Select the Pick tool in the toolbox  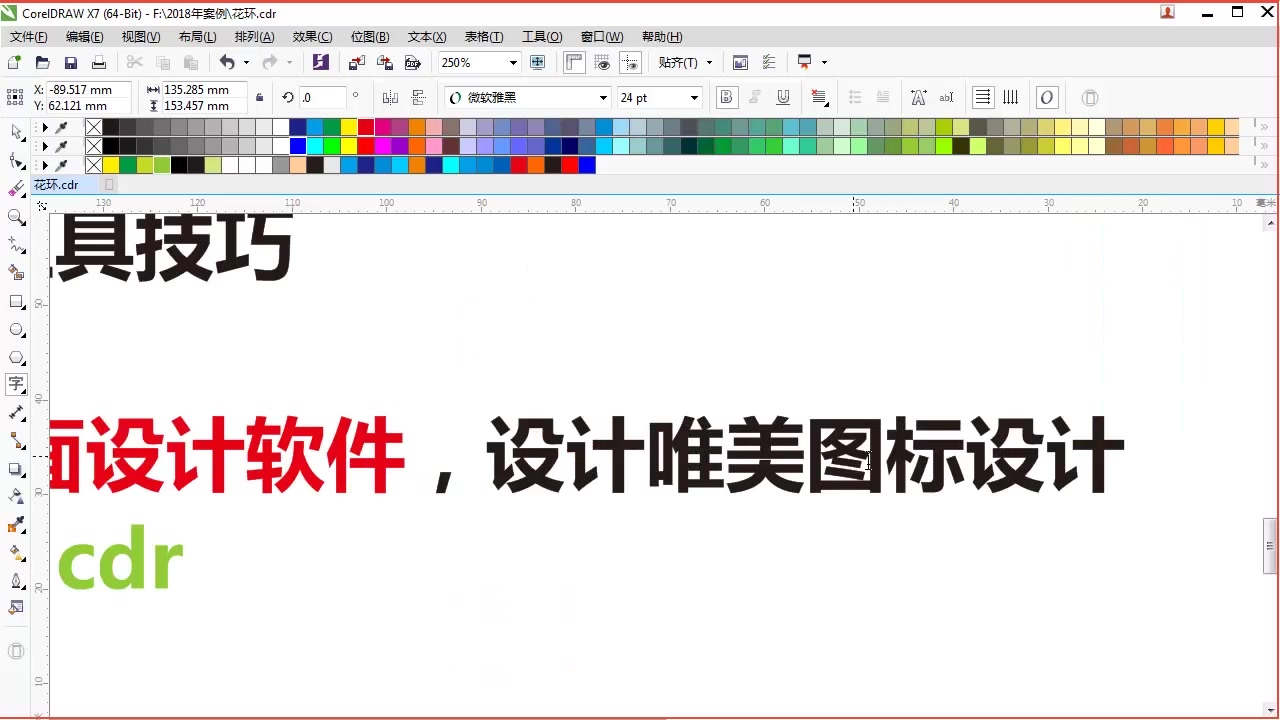click(x=15, y=133)
